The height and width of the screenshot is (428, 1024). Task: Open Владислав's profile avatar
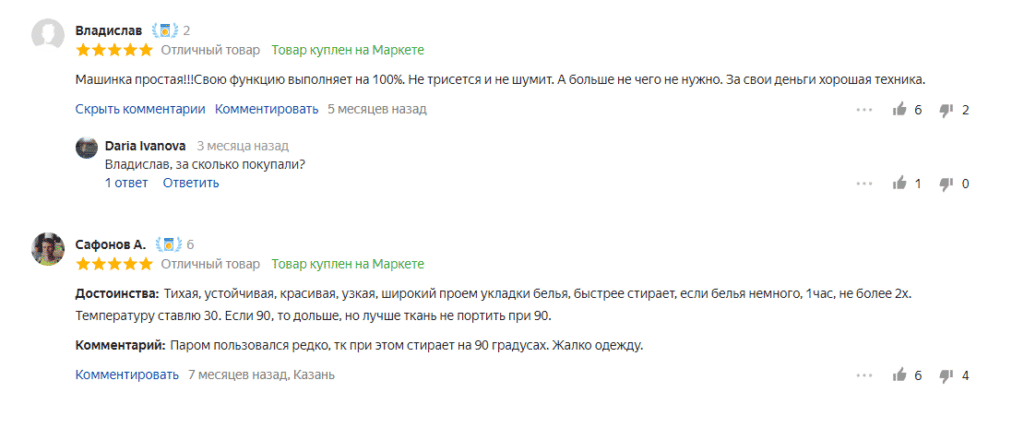point(48,37)
